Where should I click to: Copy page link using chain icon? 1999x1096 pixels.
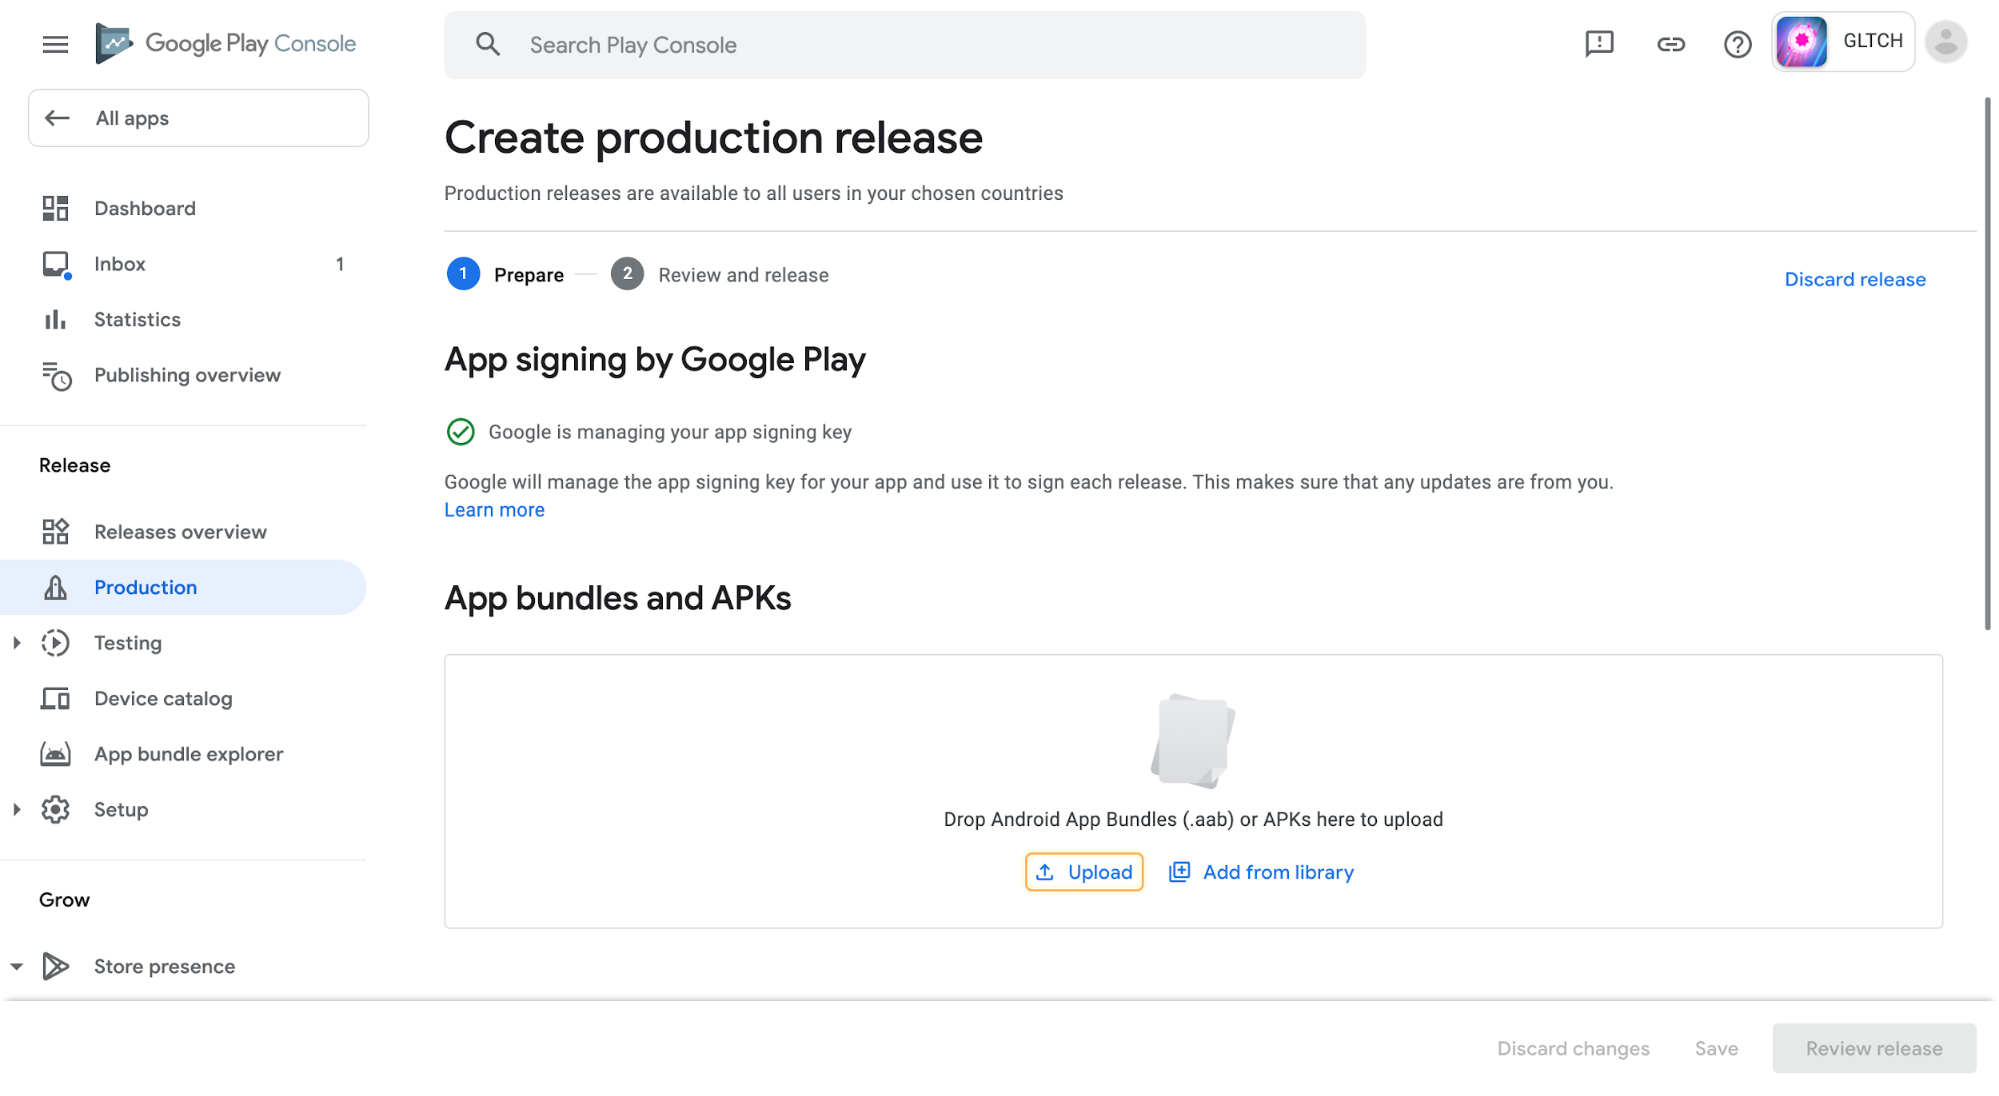point(1670,44)
